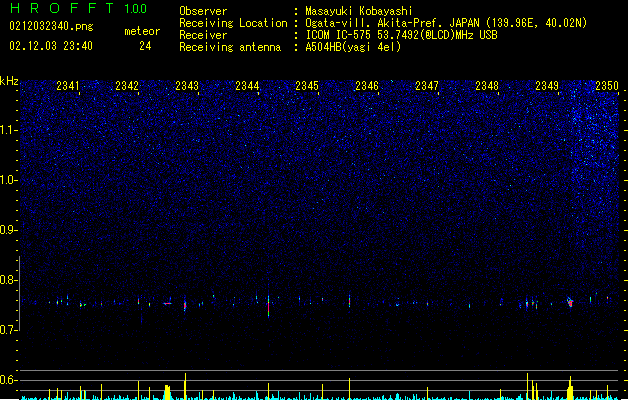Viewport: 629px width, 400px height.
Task: Click the 2347 time marker
Action: pos(427,86)
